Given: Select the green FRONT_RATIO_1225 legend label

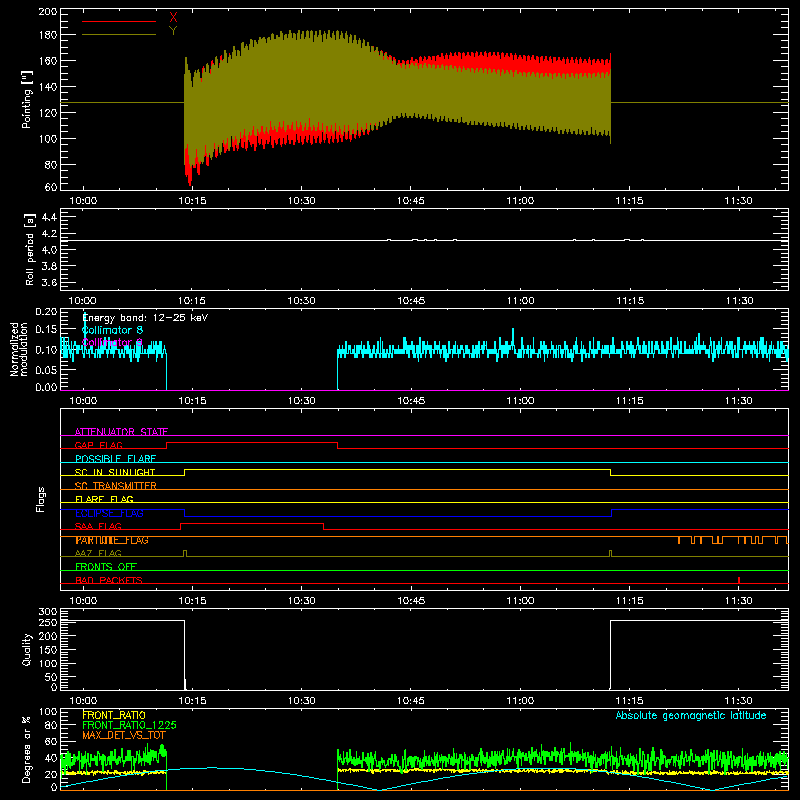Looking at the screenshot, I should pos(130,725).
